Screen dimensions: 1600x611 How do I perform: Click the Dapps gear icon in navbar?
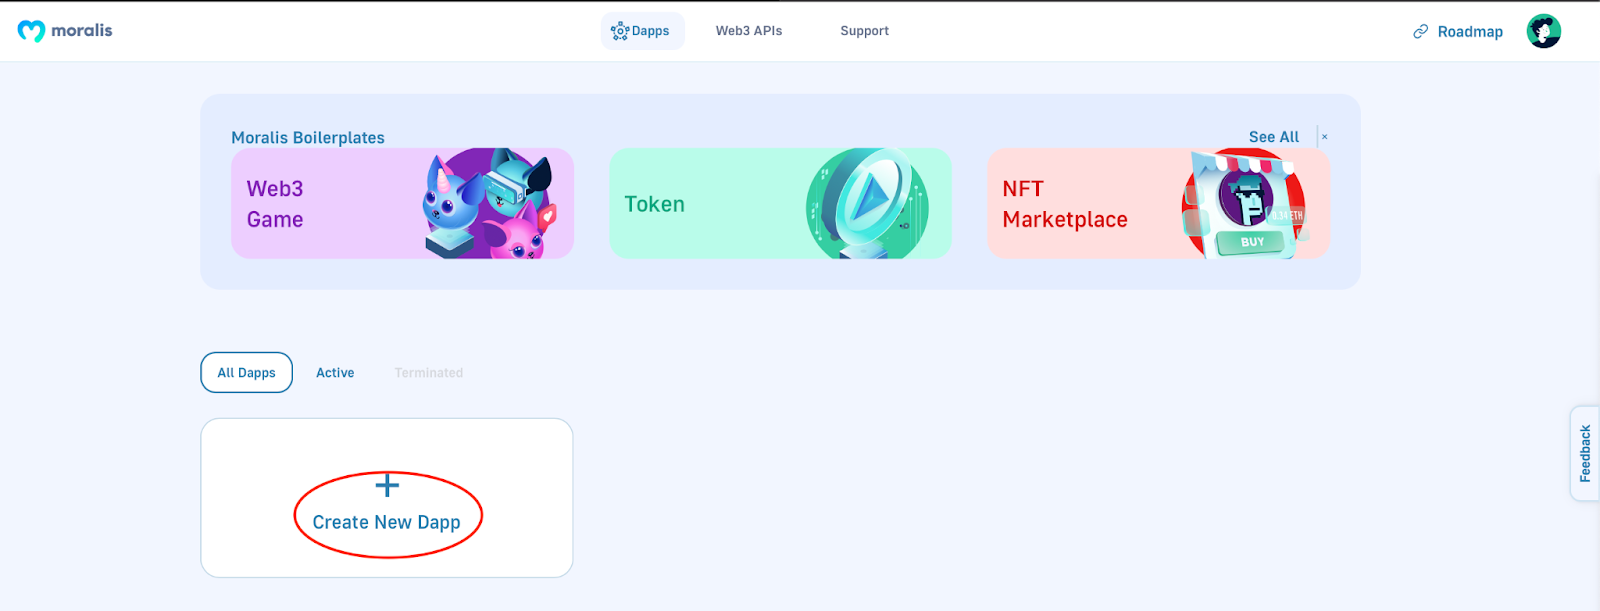(620, 31)
